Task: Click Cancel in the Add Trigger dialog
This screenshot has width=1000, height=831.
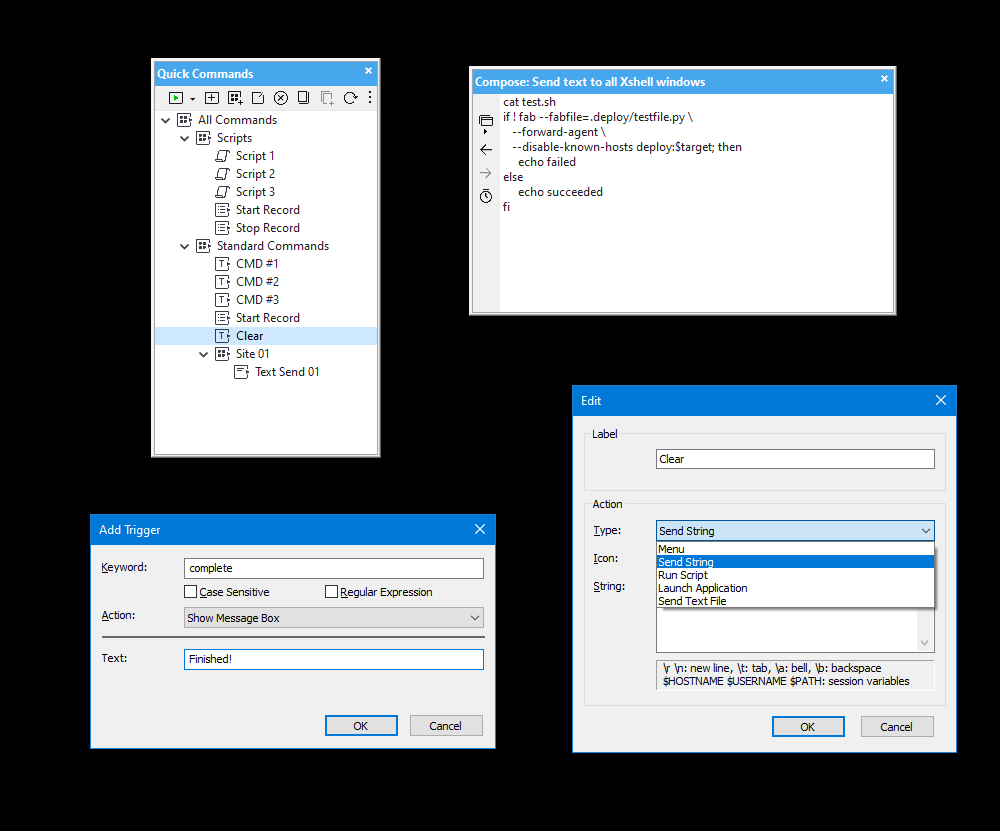Action: [x=446, y=726]
